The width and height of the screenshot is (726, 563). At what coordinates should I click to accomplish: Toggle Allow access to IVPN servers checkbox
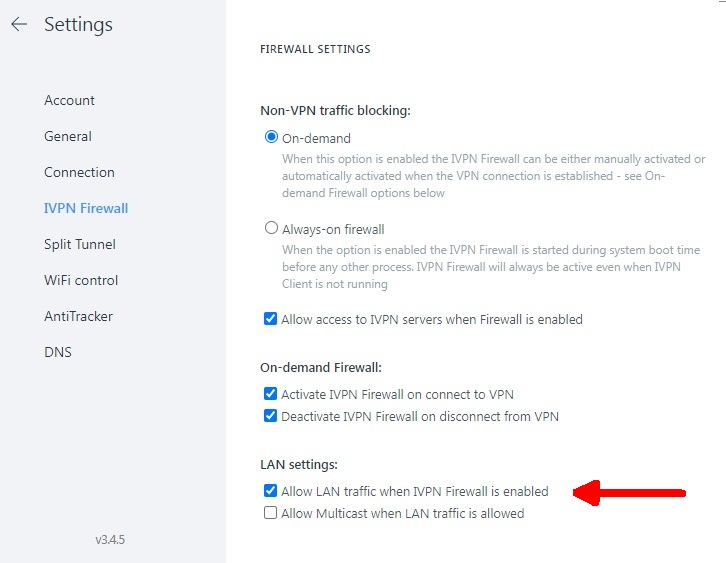pyautogui.click(x=270, y=319)
